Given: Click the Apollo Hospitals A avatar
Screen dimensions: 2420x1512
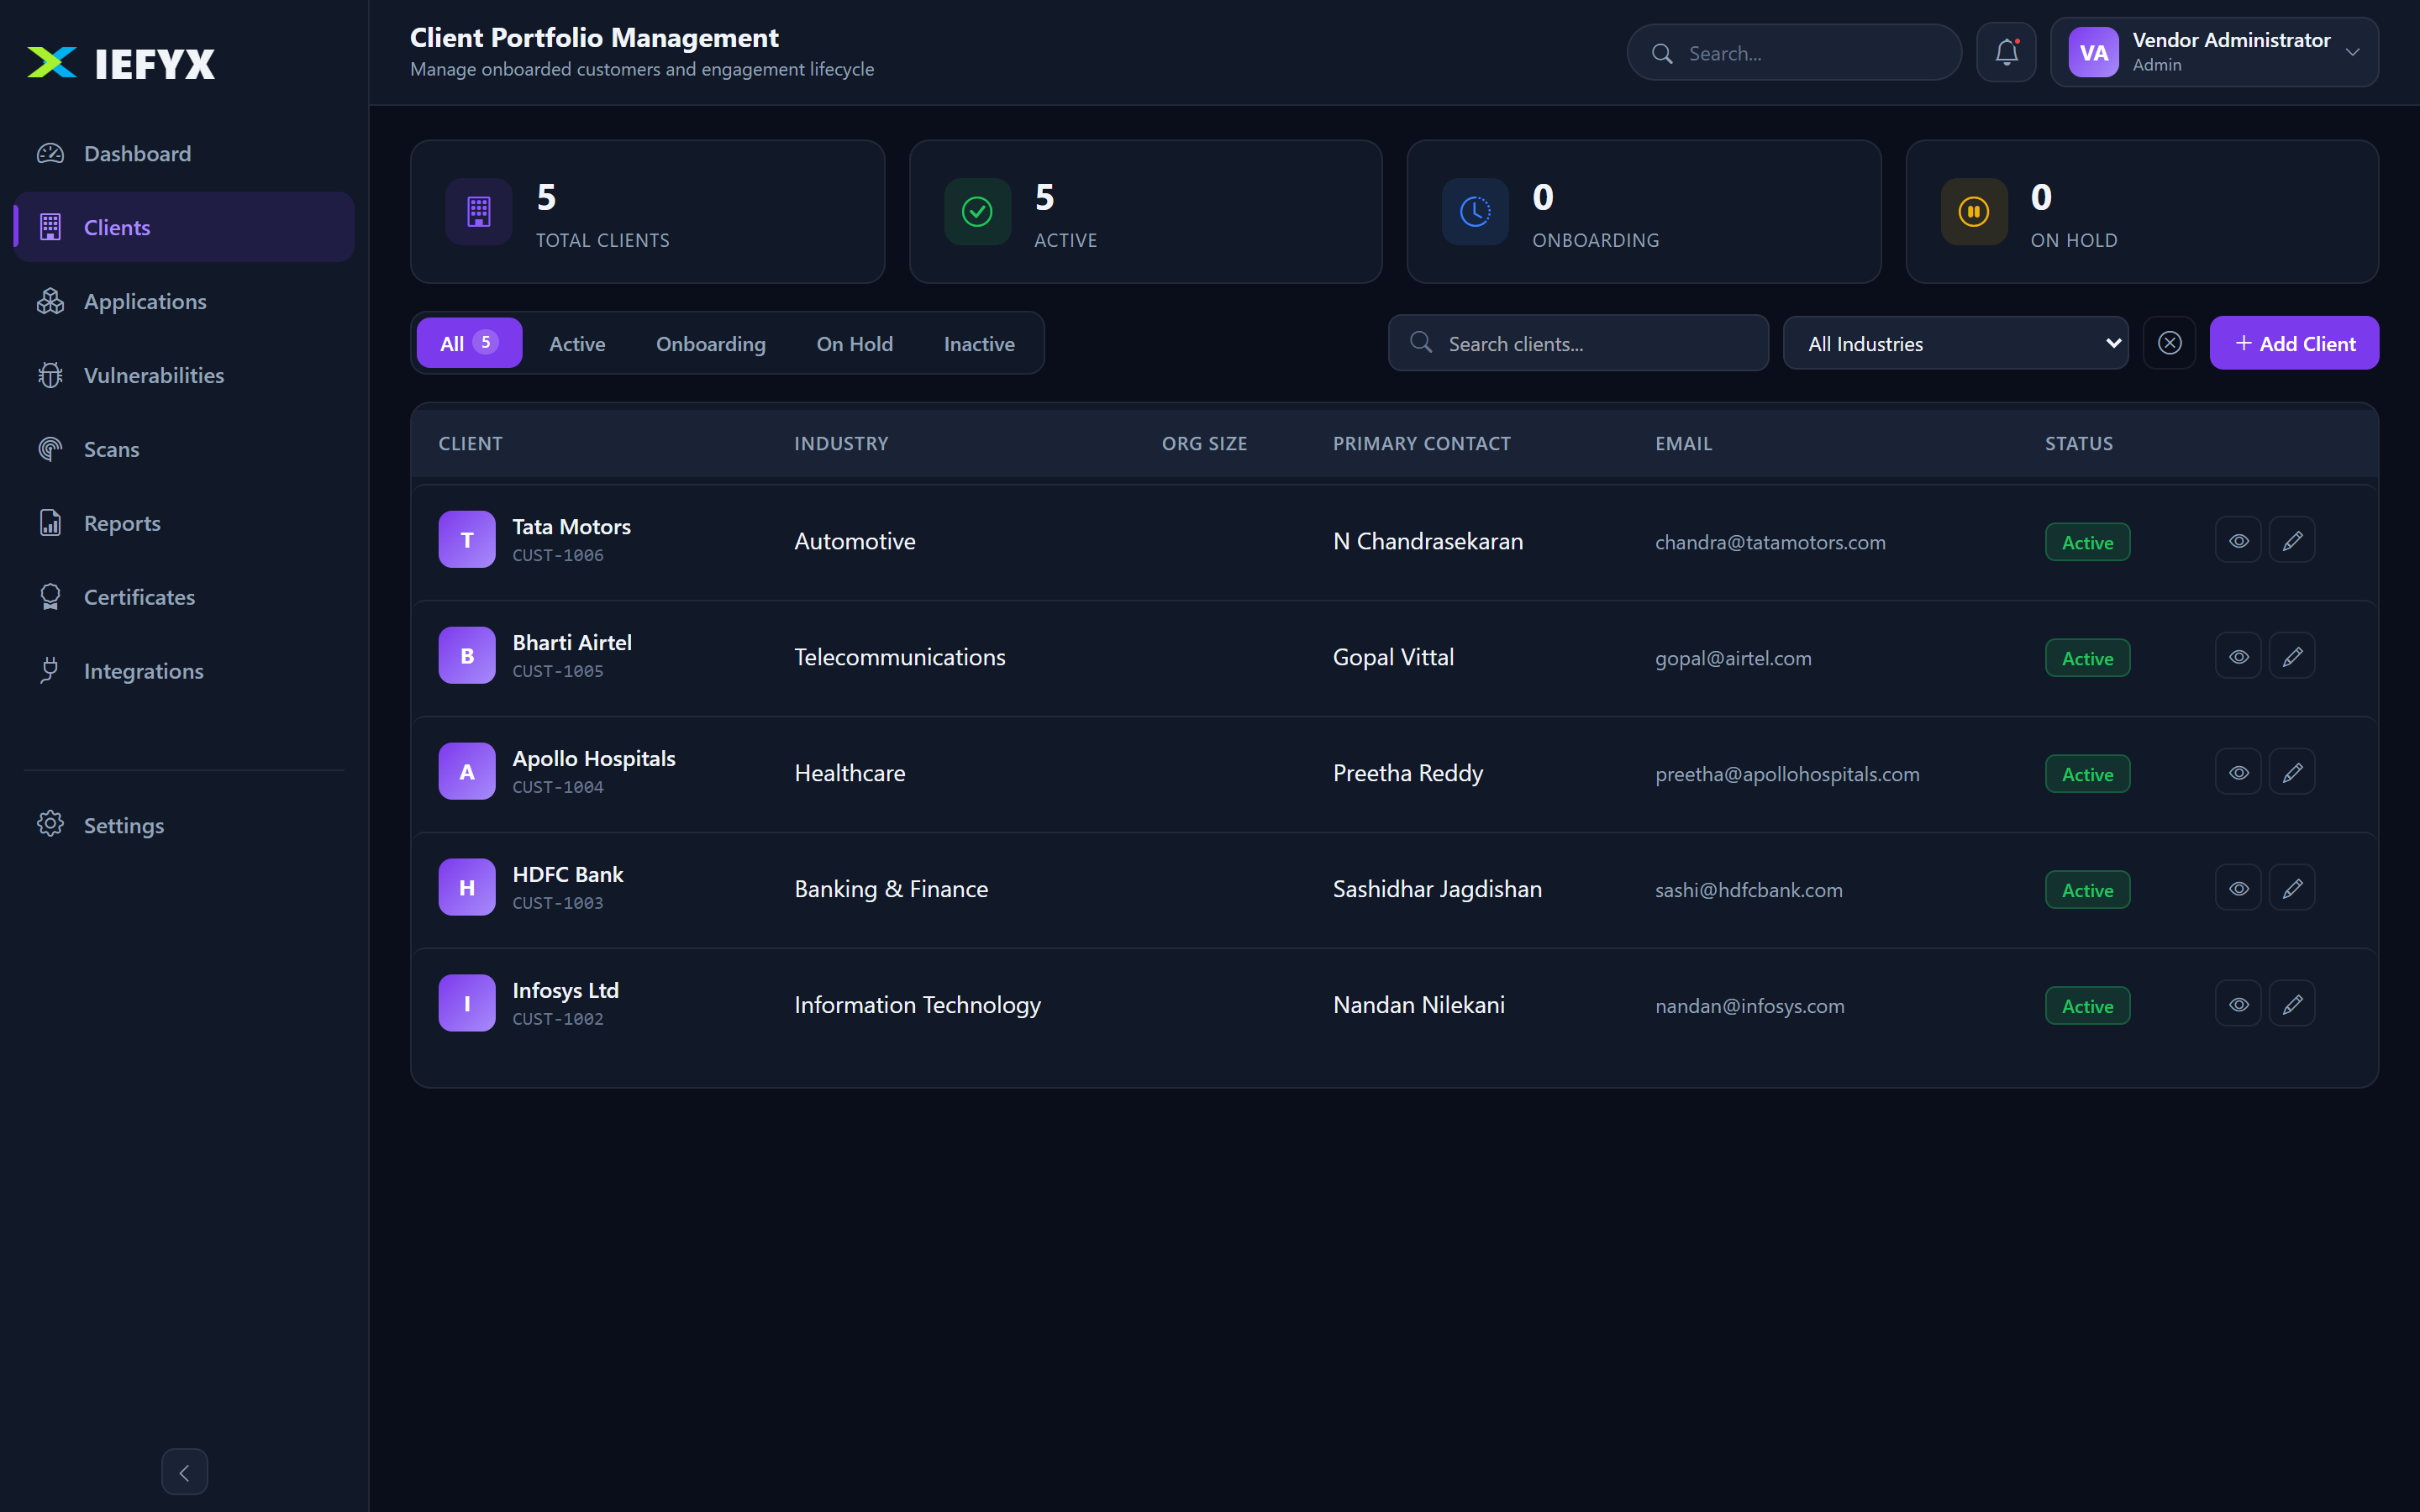Looking at the screenshot, I should (467, 772).
